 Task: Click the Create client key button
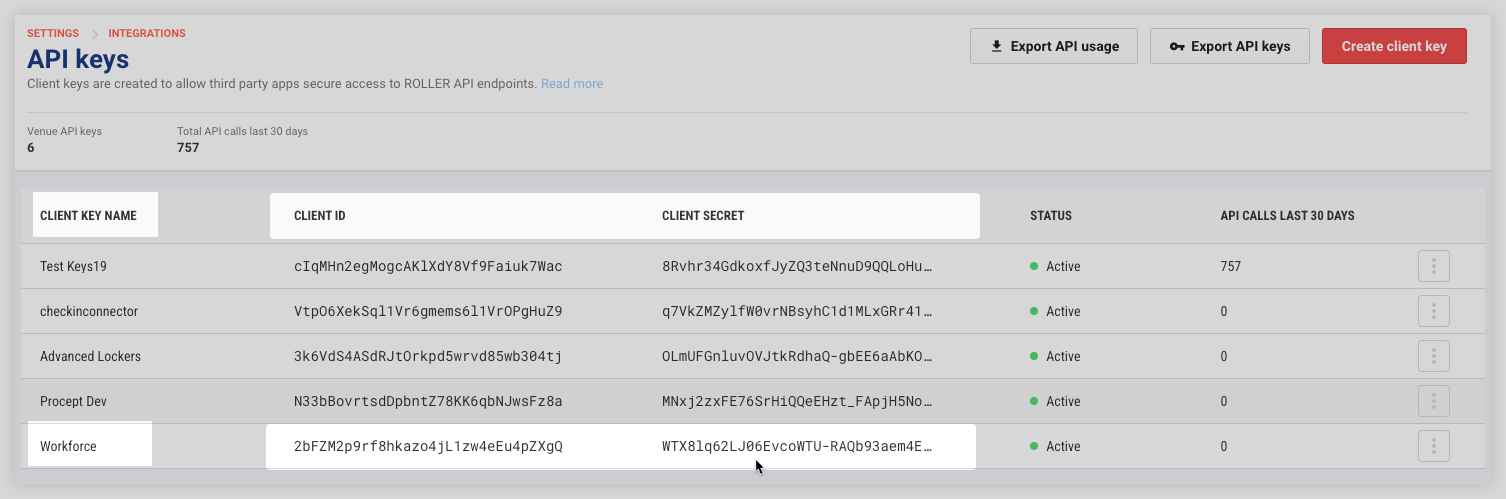1394,46
